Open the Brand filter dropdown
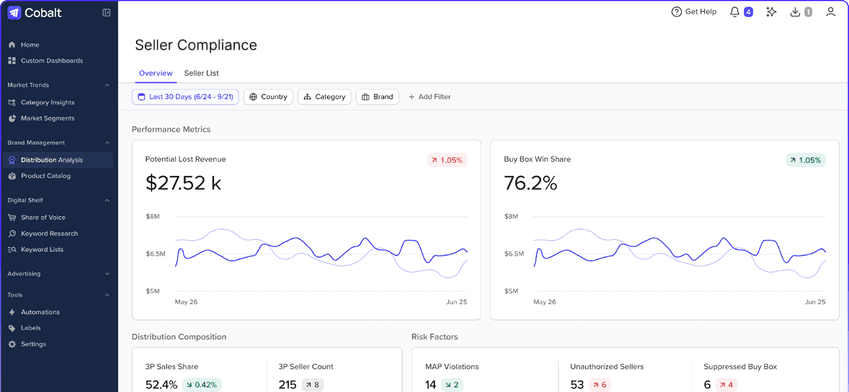Image resolution: width=849 pixels, height=392 pixels. pos(377,97)
